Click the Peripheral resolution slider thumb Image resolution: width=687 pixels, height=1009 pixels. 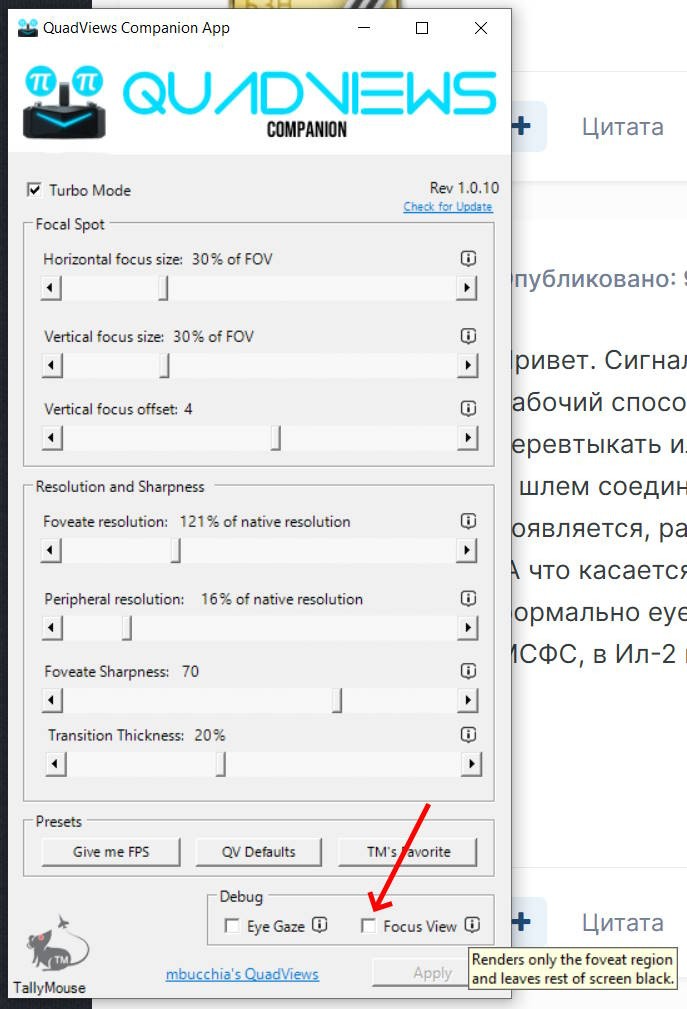127,627
